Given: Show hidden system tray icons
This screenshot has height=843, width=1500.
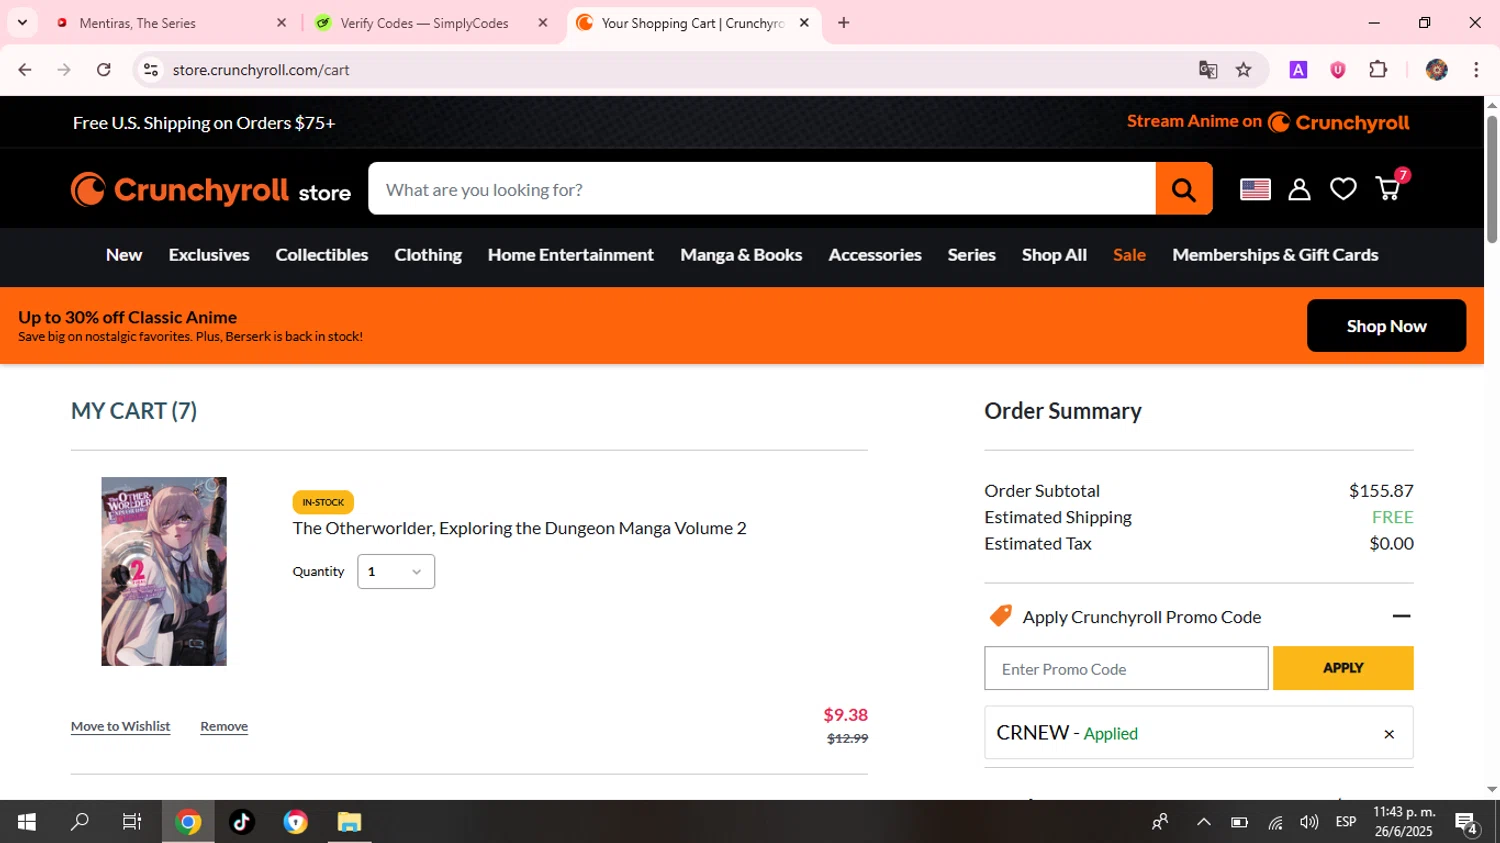Looking at the screenshot, I should pyautogui.click(x=1204, y=822).
